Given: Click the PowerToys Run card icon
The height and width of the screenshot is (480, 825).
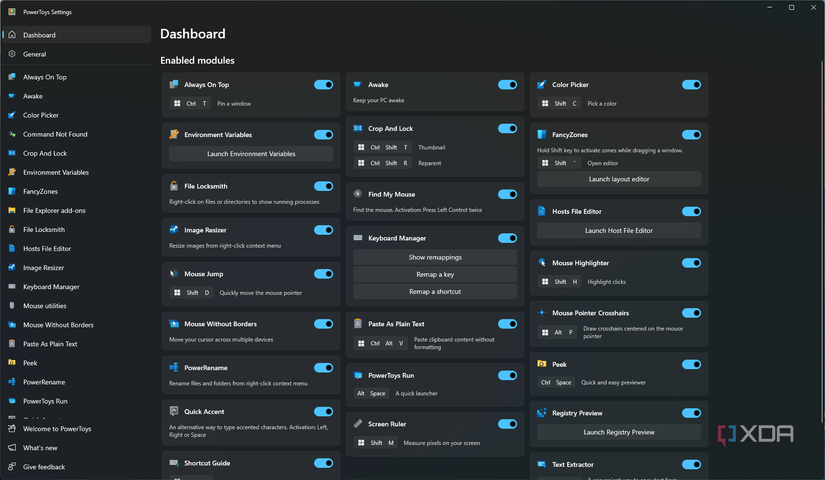Looking at the screenshot, I should point(358,375).
